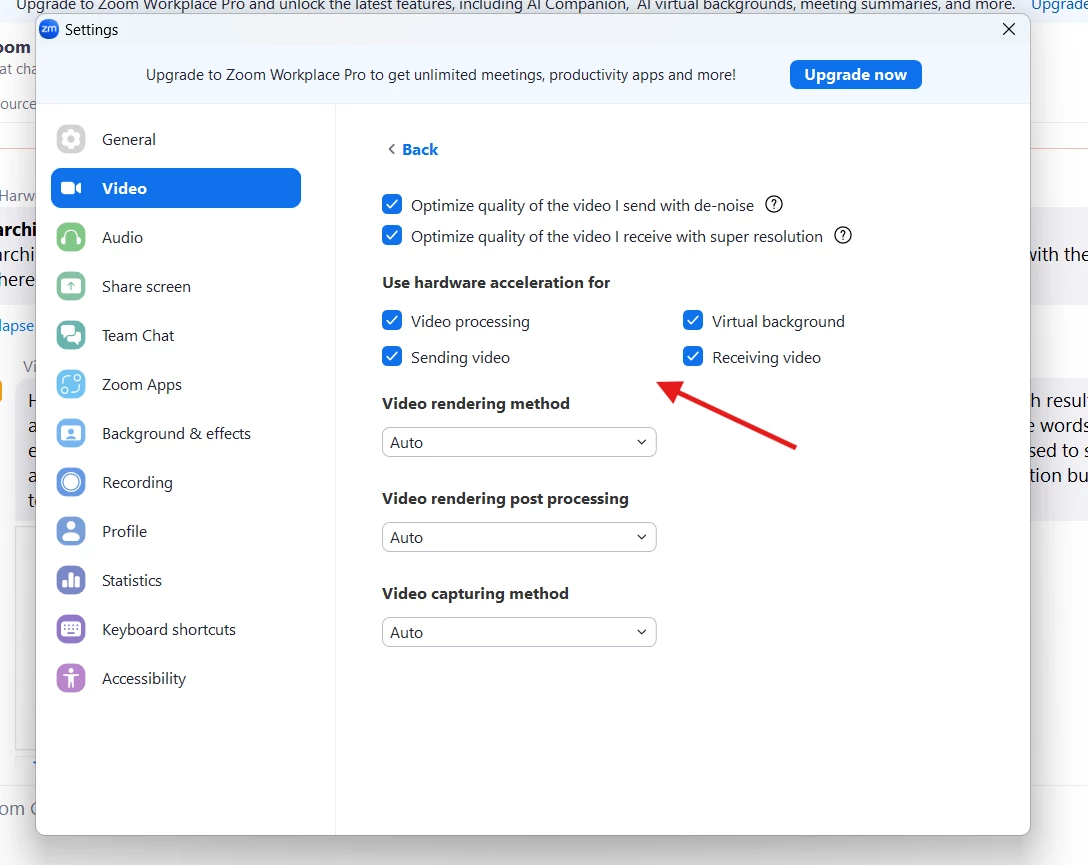
Task: Click the super resolution help question mark icon
Action: click(843, 236)
